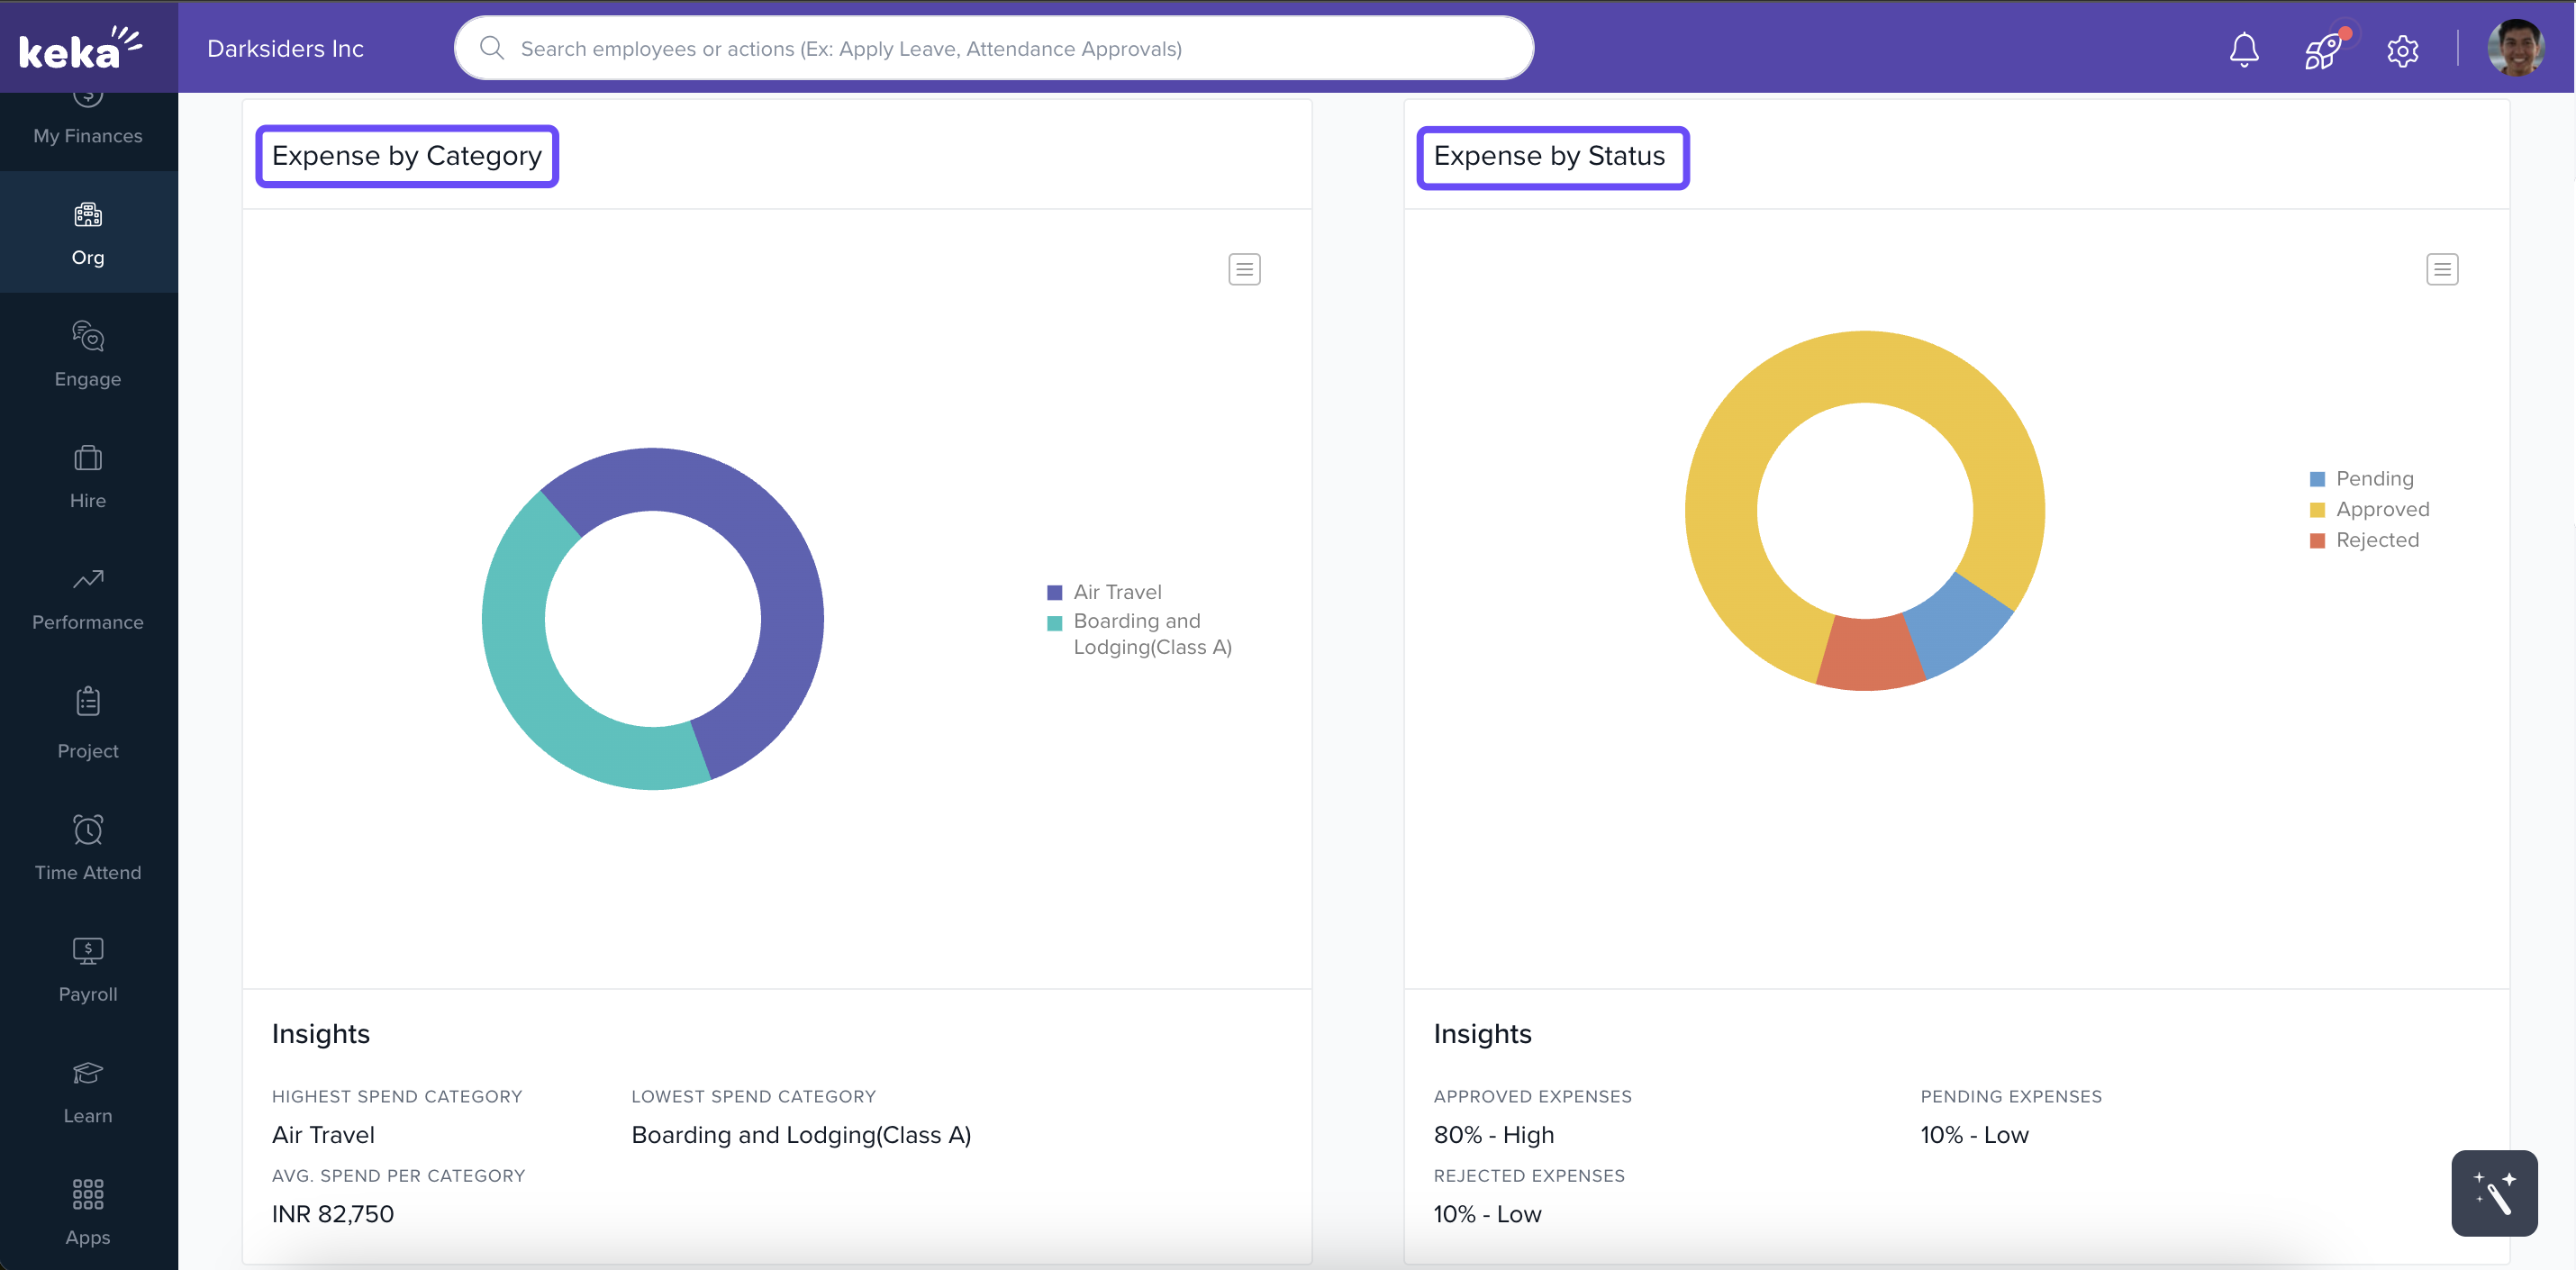The height and width of the screenshot is (1270, 2576).
Task: Select Org in the sidebar
Action: (88, 232)
